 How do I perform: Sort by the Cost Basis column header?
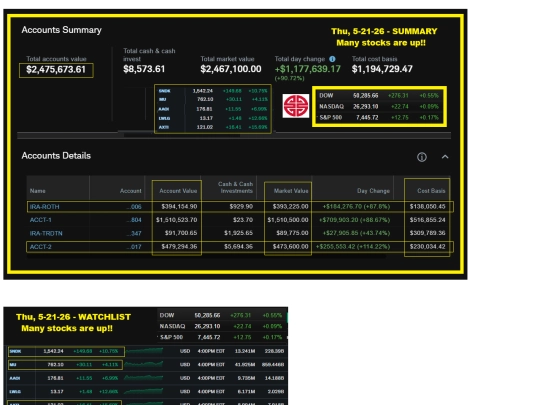coord(431,191)
